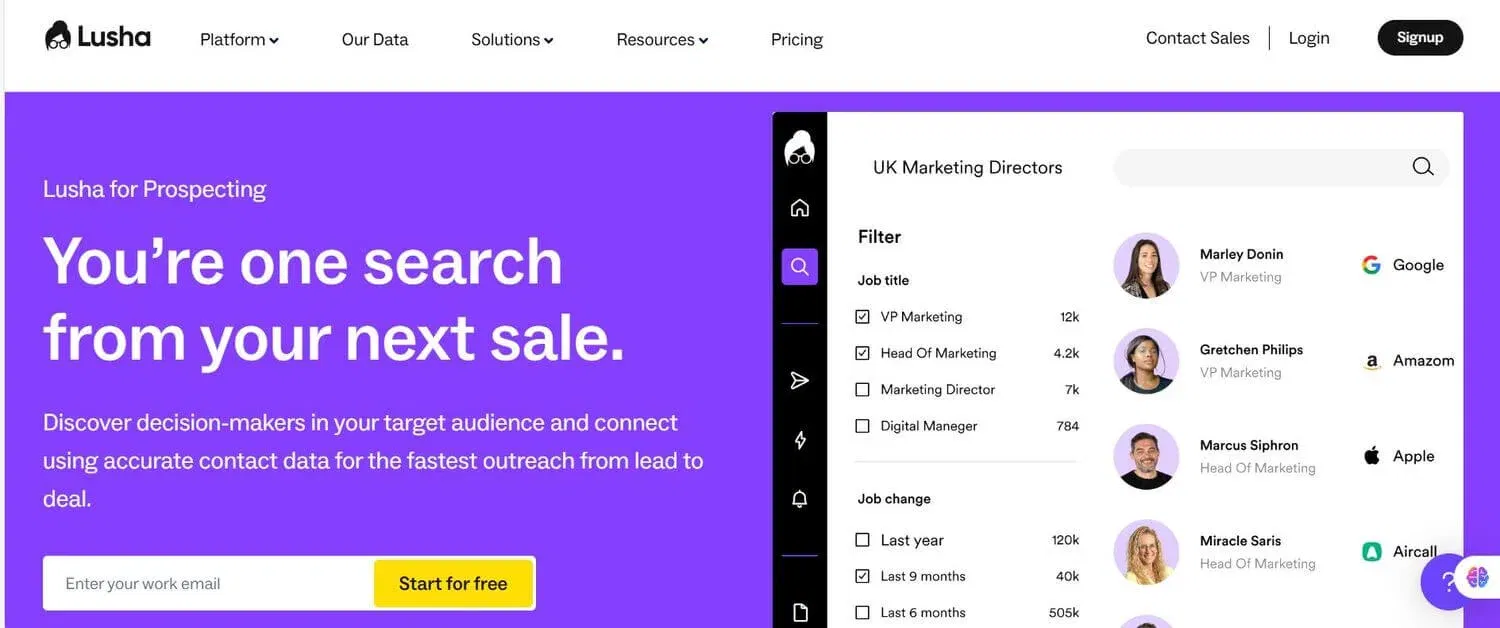Go to the Pricing page
This screenshot has height=628, width=1500.
[x=797, y=40]
